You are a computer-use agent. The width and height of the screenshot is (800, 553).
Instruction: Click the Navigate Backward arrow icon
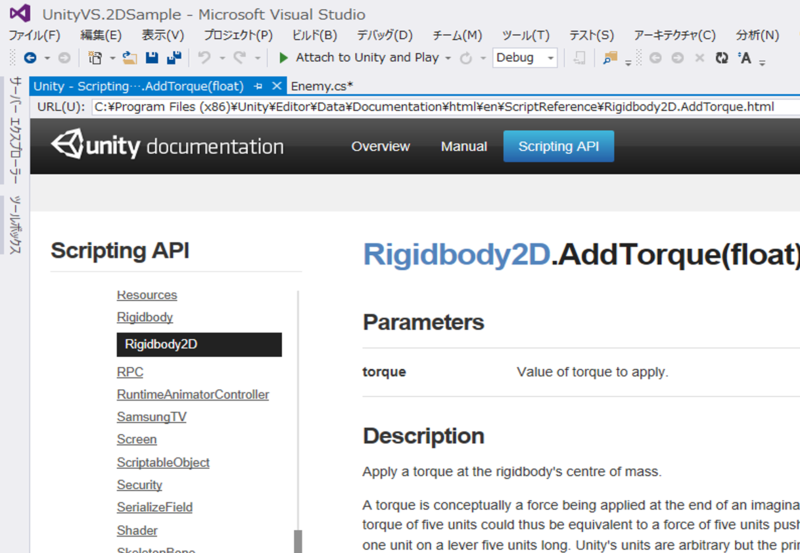click(30, 58)
